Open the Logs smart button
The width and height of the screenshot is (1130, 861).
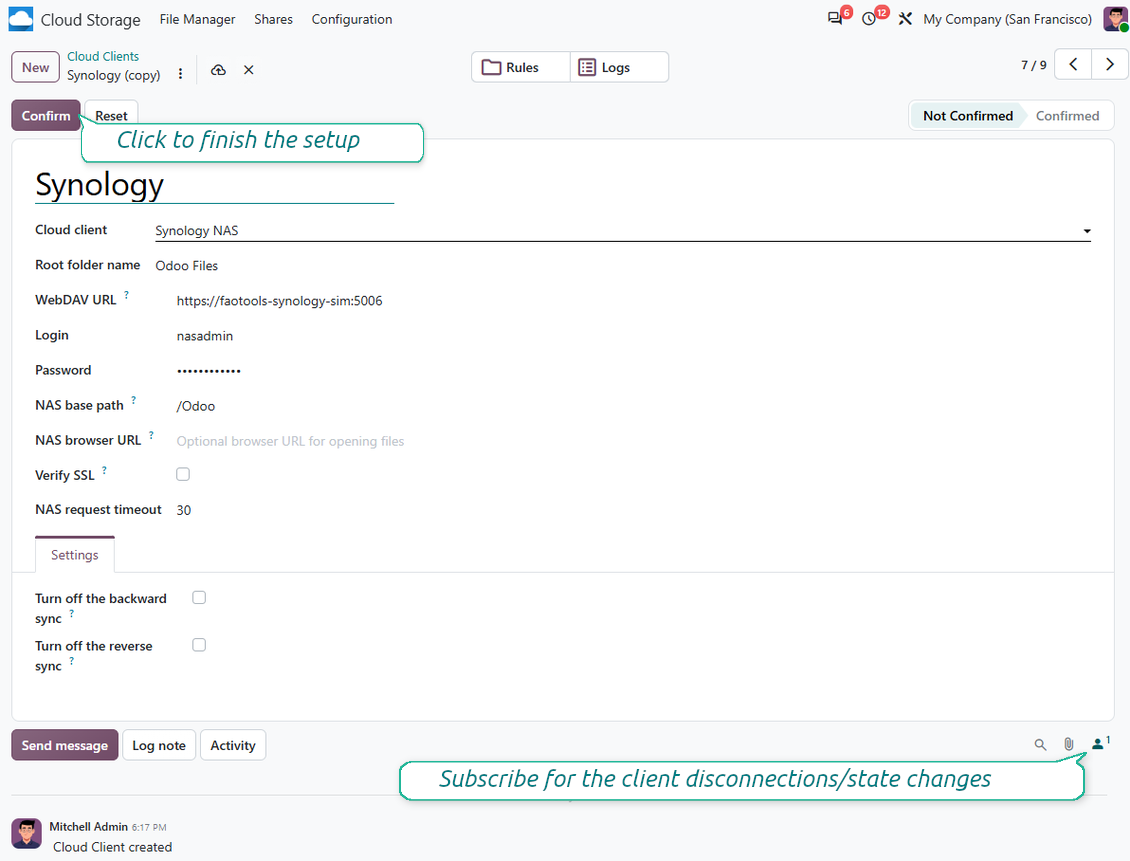click(619, 67)
